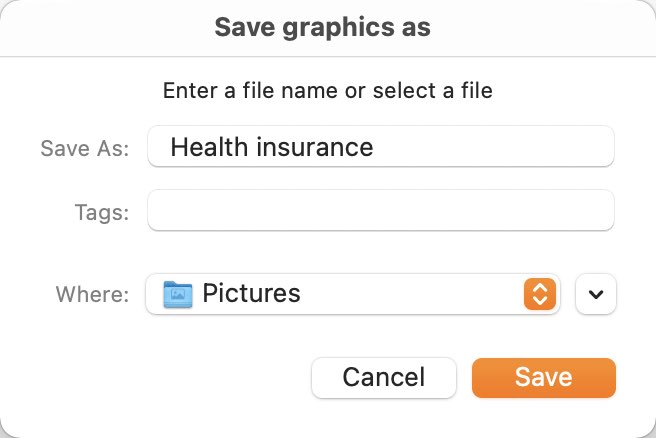Select the Pictures destination text
The image size is (656, 438).
[251, 293]
